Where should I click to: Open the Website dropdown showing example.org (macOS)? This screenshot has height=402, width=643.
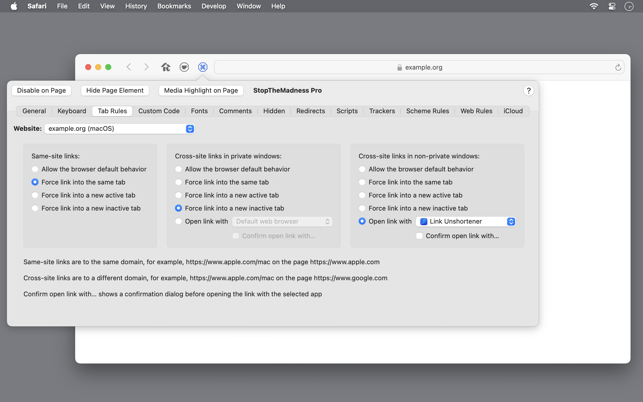pyautogui.click(x=119, y=129)
